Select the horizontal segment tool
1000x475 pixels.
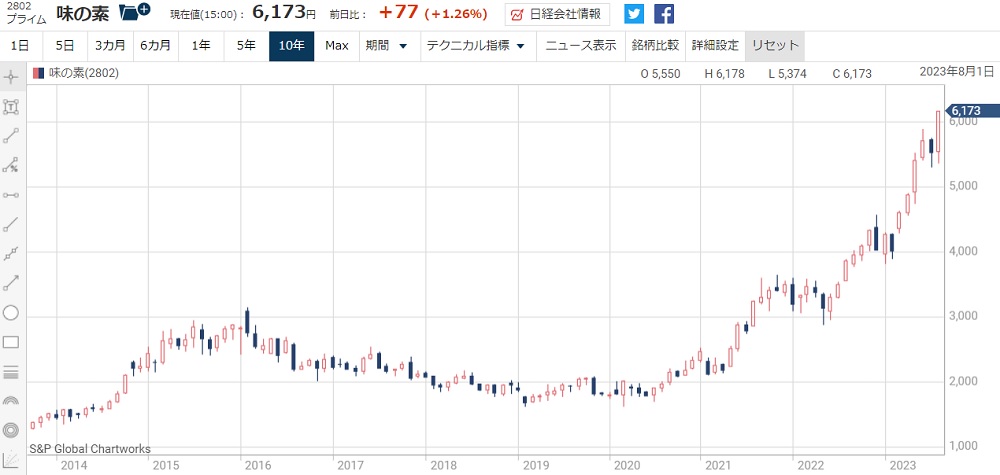(x=11, y=194)
